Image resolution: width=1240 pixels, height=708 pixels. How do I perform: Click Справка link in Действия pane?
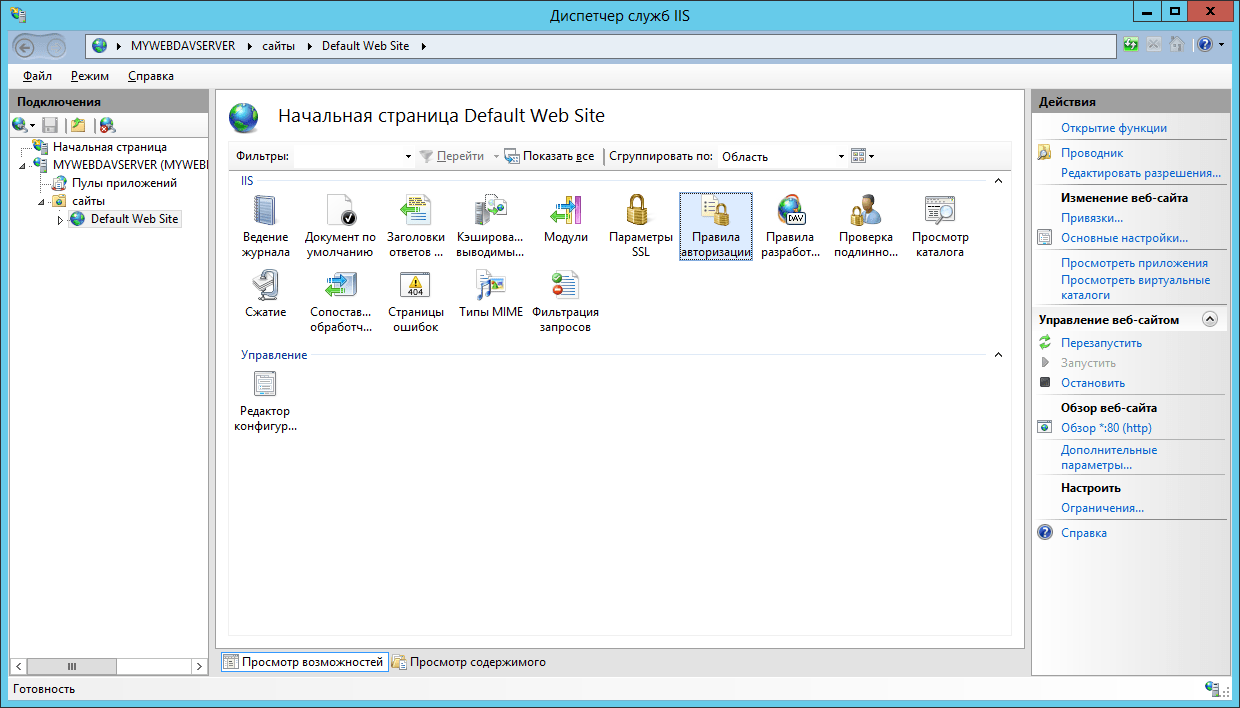click(x=1084, y=533)
